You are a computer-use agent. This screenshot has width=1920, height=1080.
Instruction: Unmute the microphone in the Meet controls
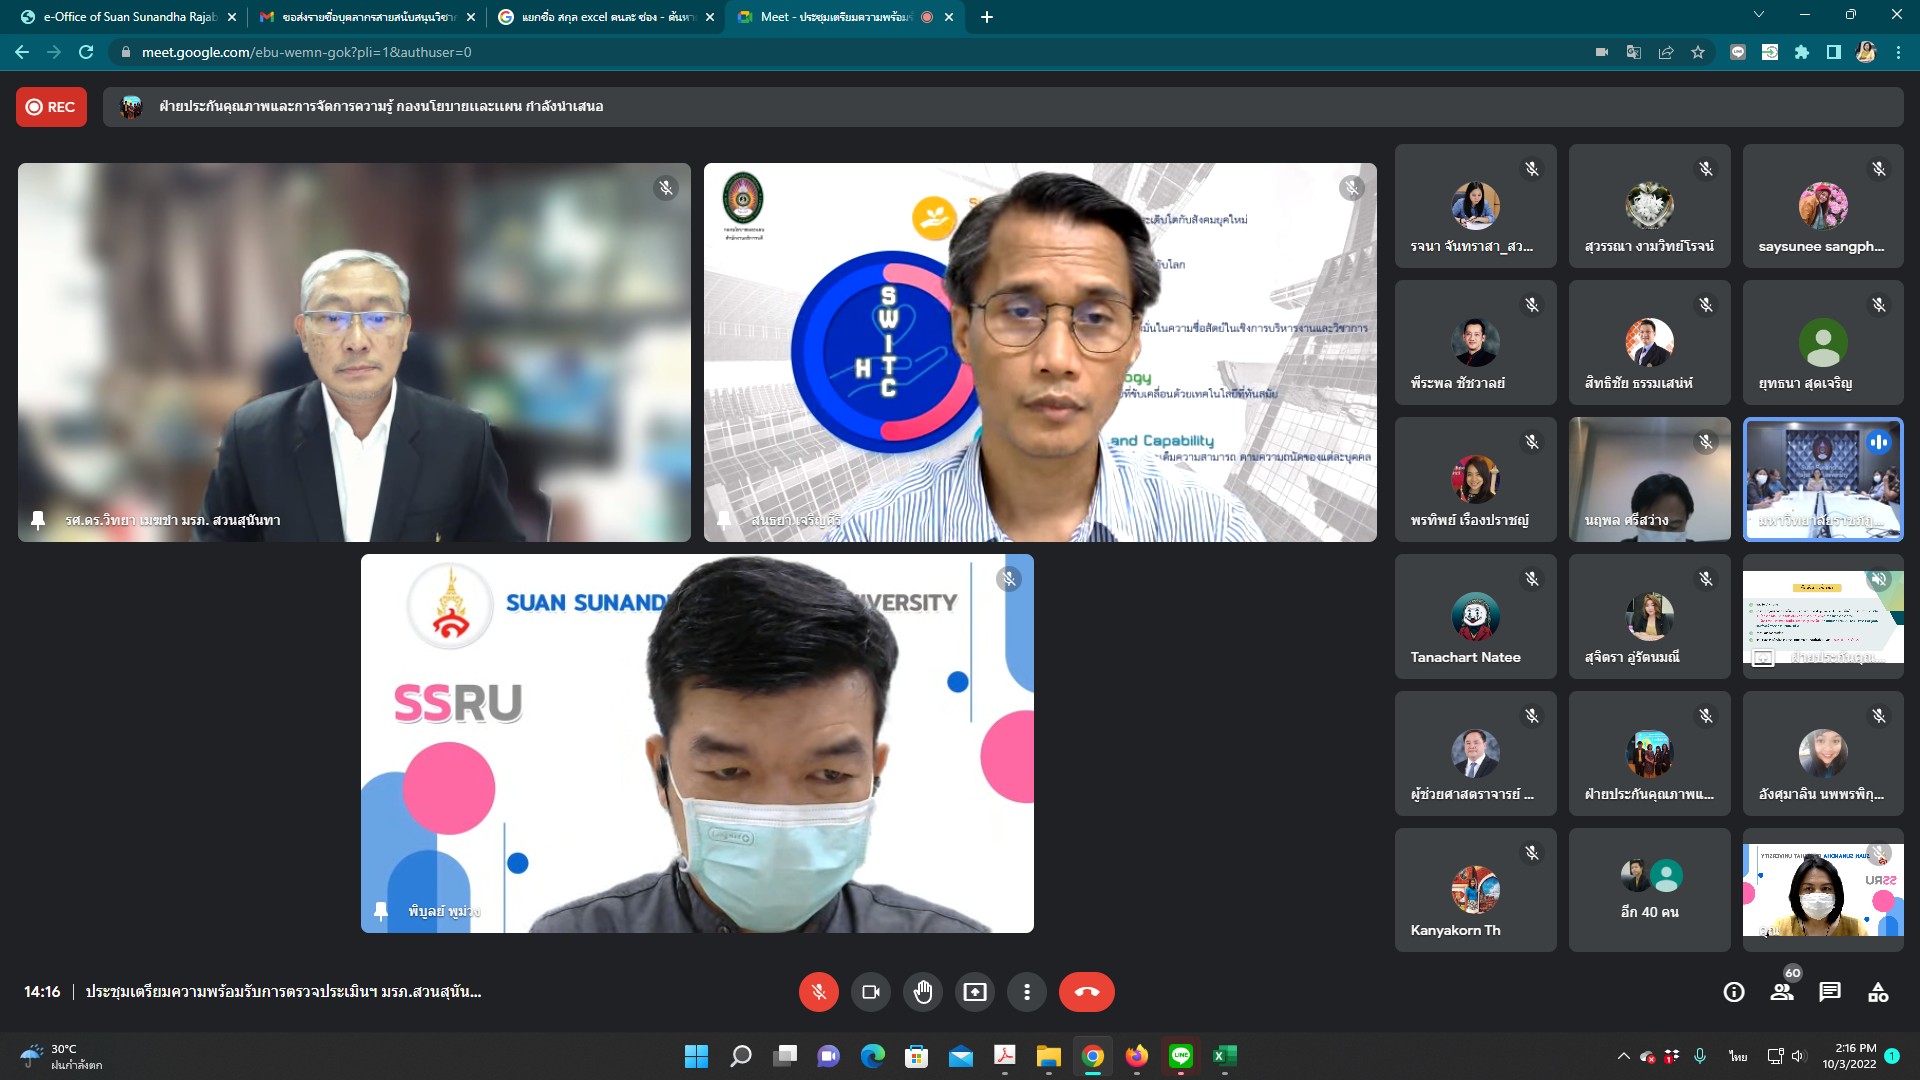pos(818,992)
